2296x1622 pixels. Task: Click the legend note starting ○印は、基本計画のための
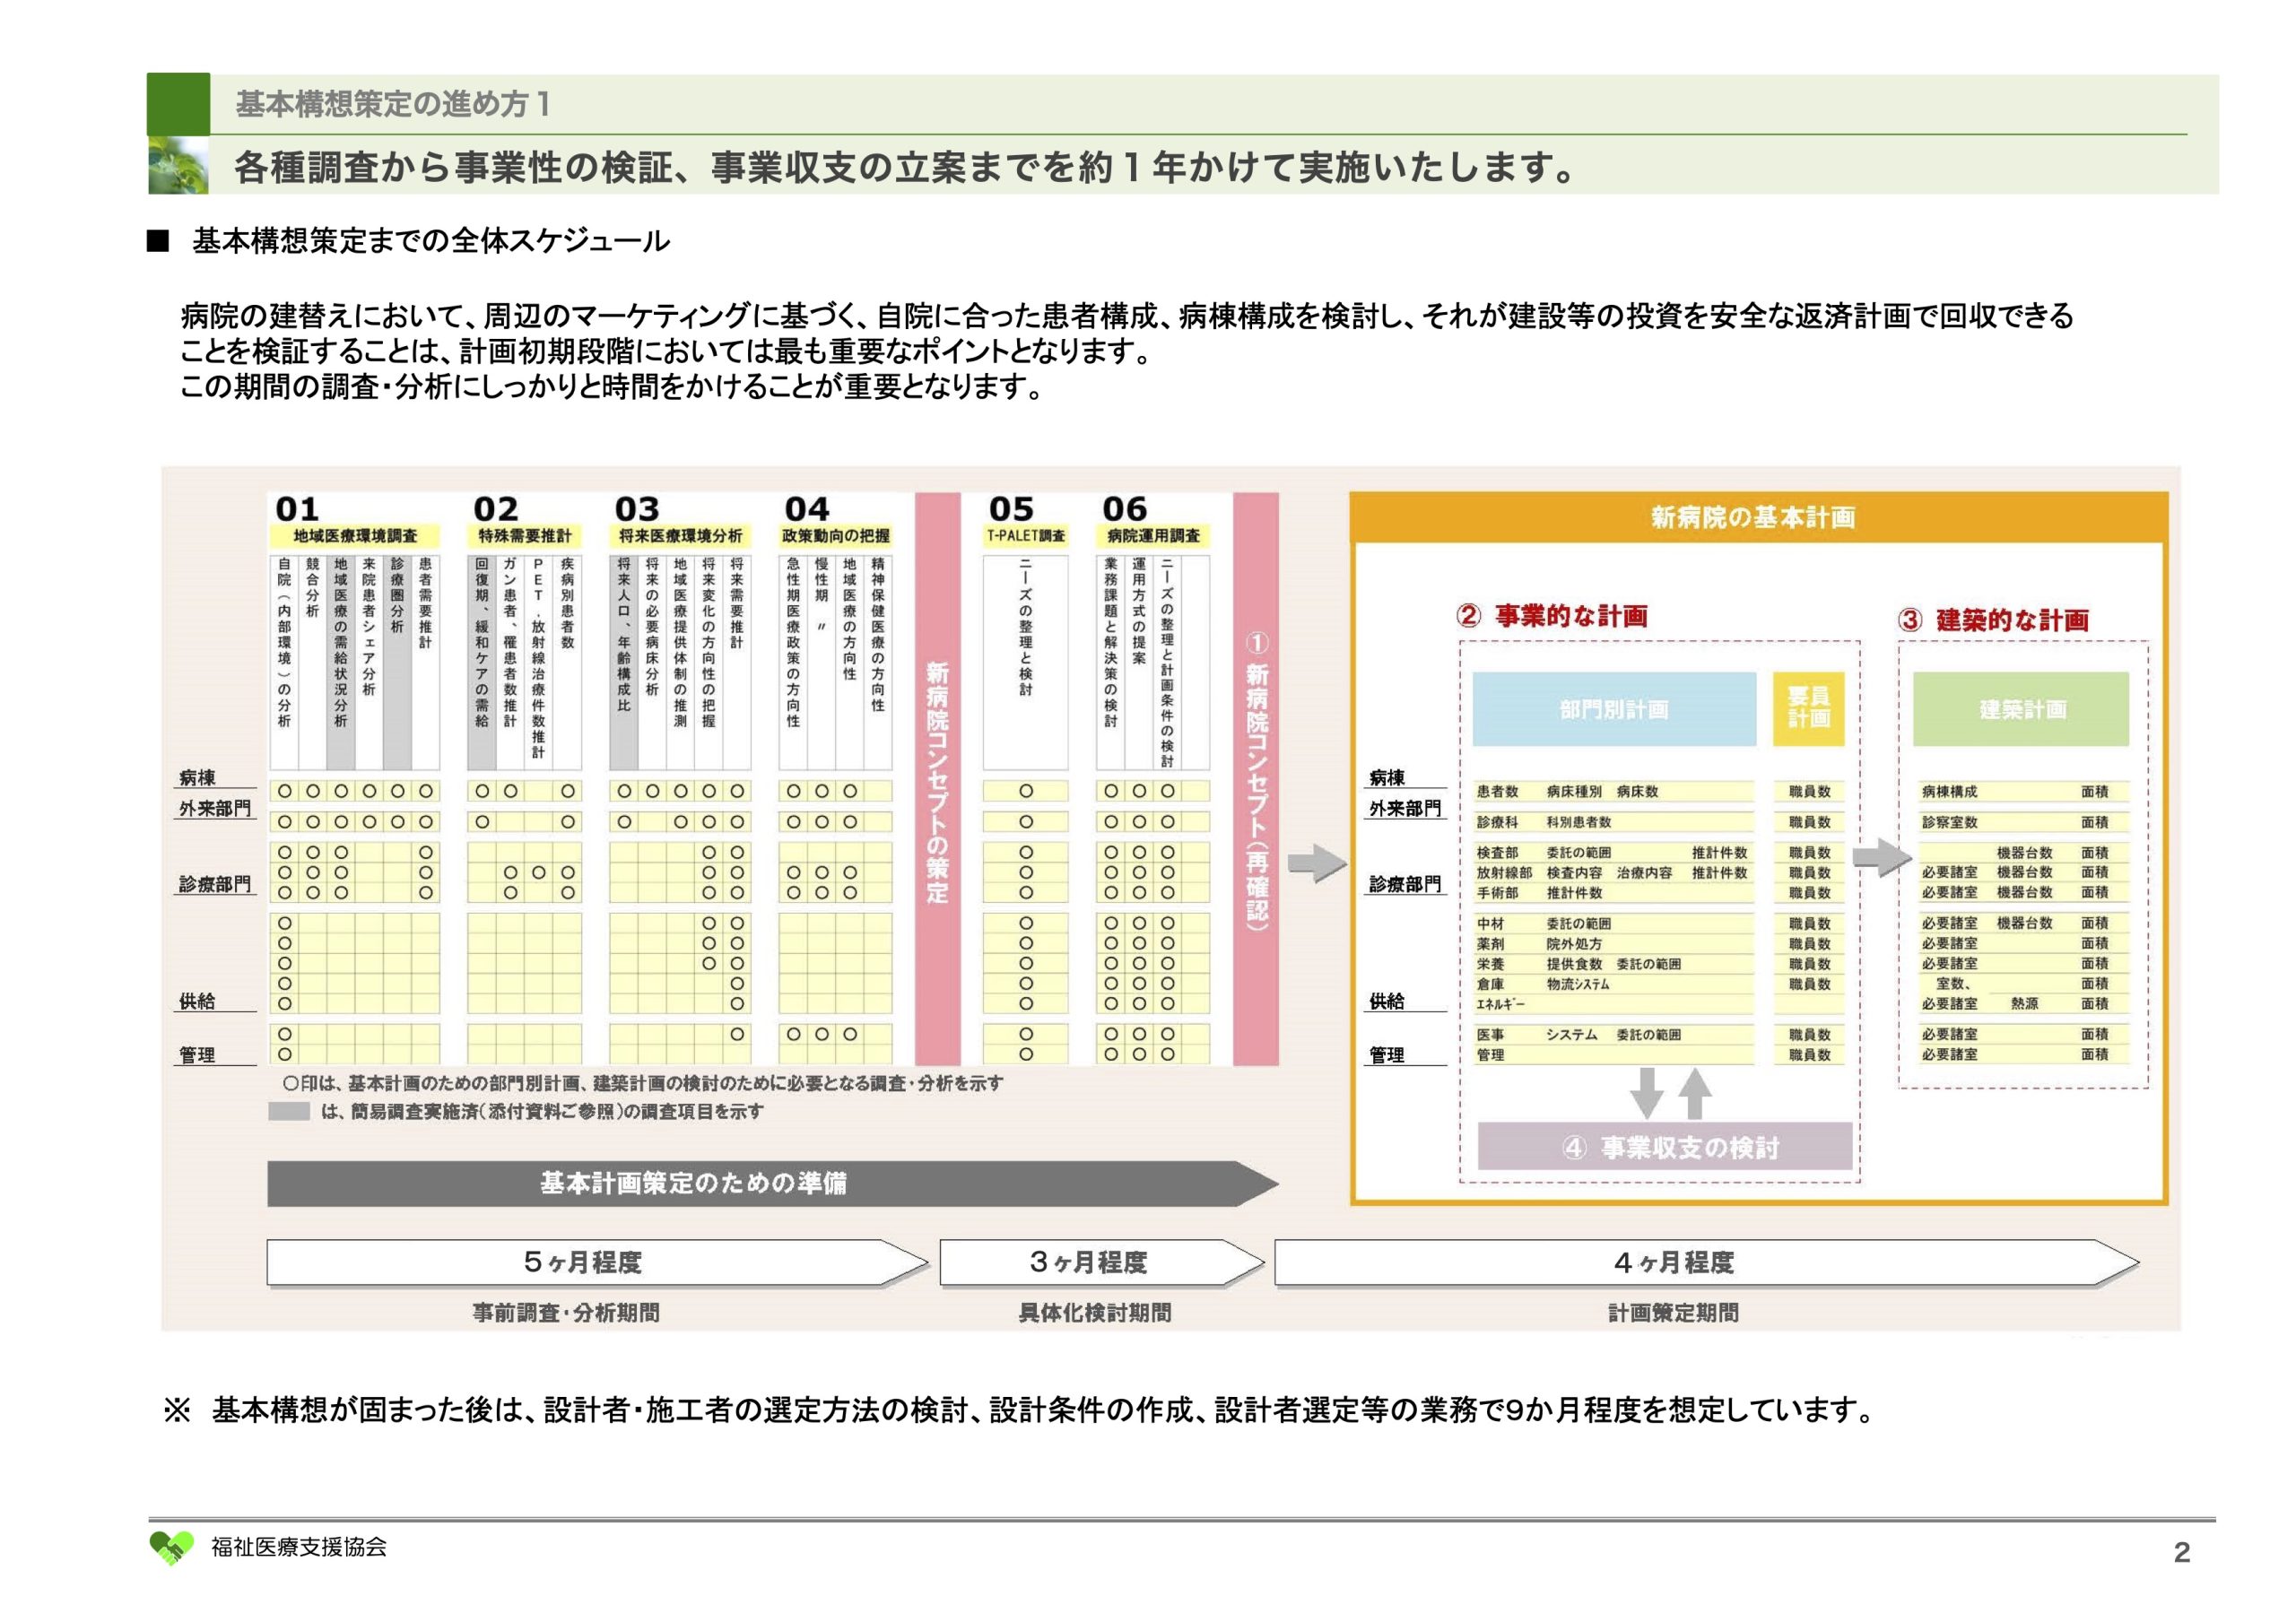tap(643, 1083)
